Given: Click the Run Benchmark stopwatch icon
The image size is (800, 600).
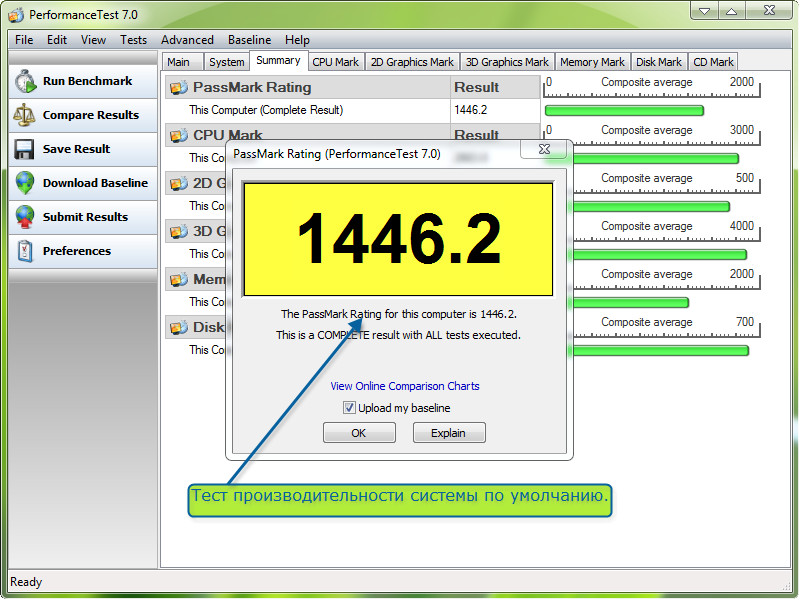Looking at the screenshot, I should [25, 82].
